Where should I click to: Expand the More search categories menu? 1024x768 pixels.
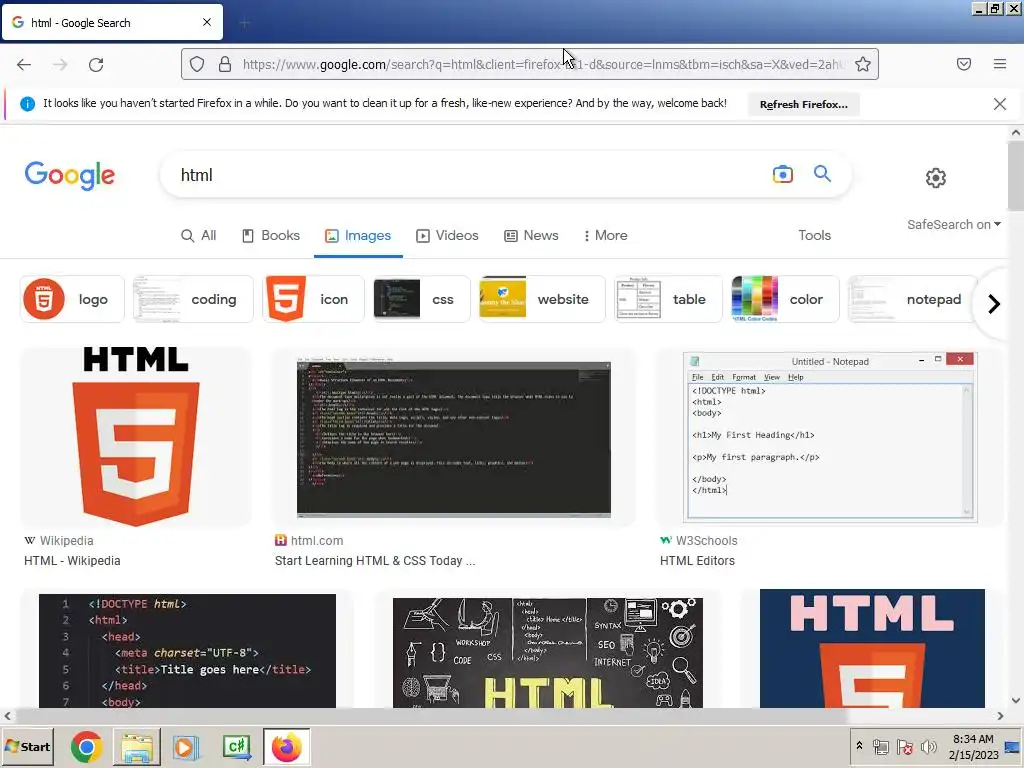pyautogui.click(x=605, y=235)
